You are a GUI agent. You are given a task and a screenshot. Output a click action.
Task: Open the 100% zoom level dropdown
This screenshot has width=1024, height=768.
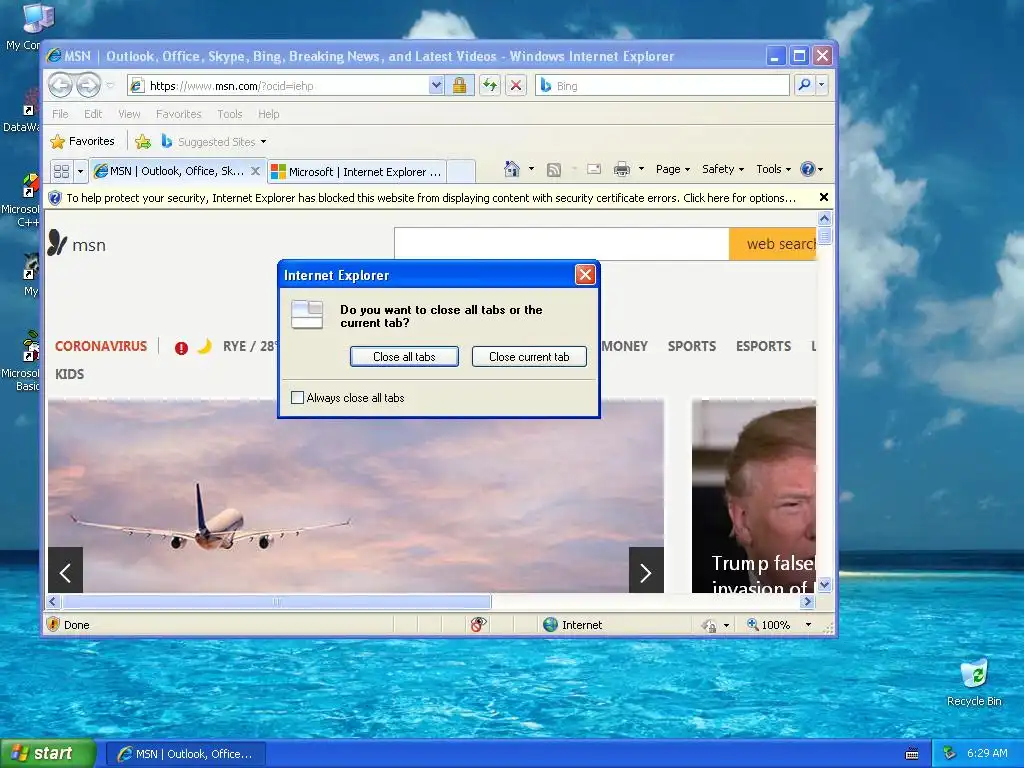pos(808,625)
